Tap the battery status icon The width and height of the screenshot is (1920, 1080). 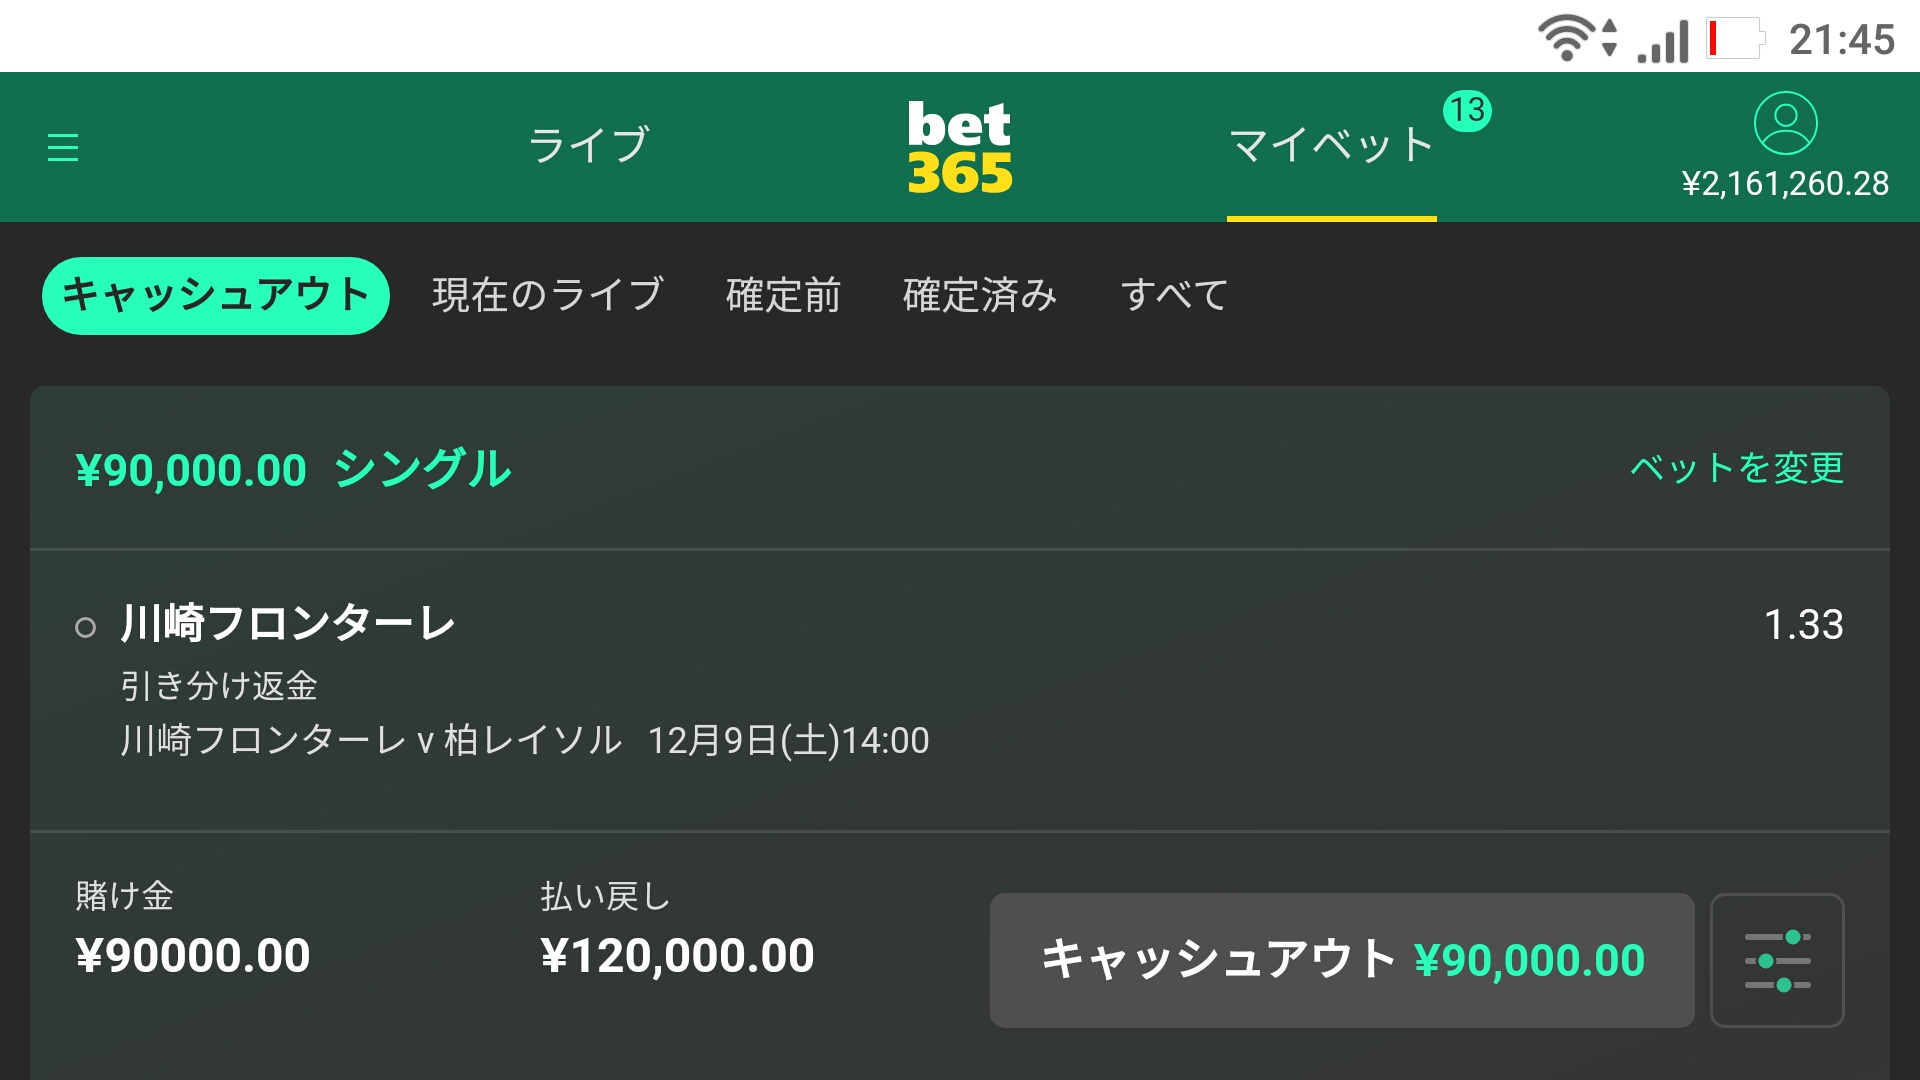point(1734,39)
